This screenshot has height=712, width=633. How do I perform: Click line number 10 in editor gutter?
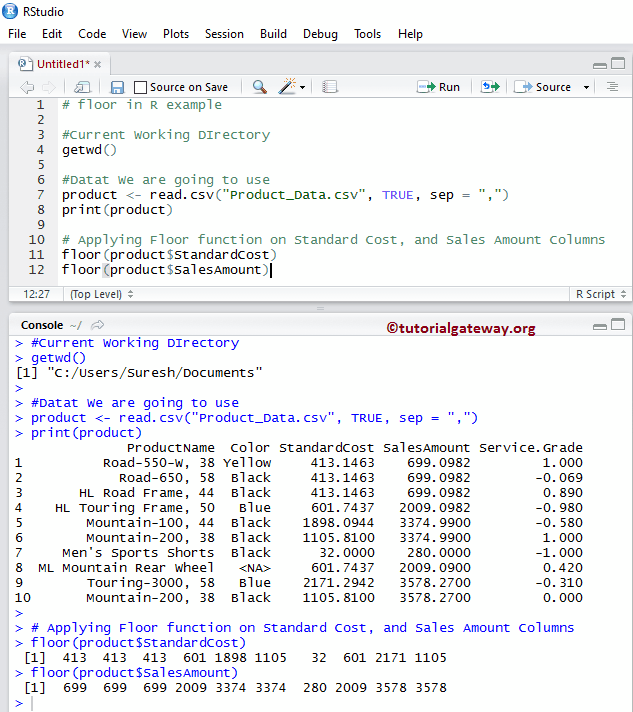(36, 240)
